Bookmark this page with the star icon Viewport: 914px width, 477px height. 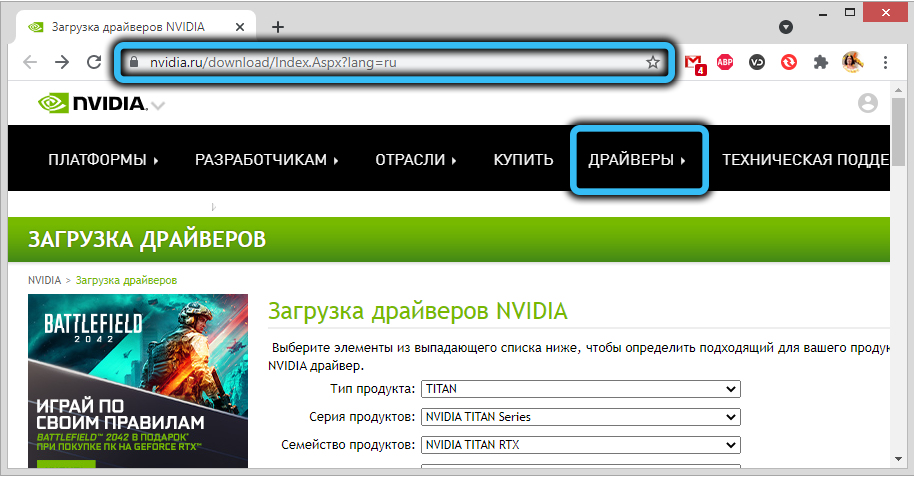(652, 62)
